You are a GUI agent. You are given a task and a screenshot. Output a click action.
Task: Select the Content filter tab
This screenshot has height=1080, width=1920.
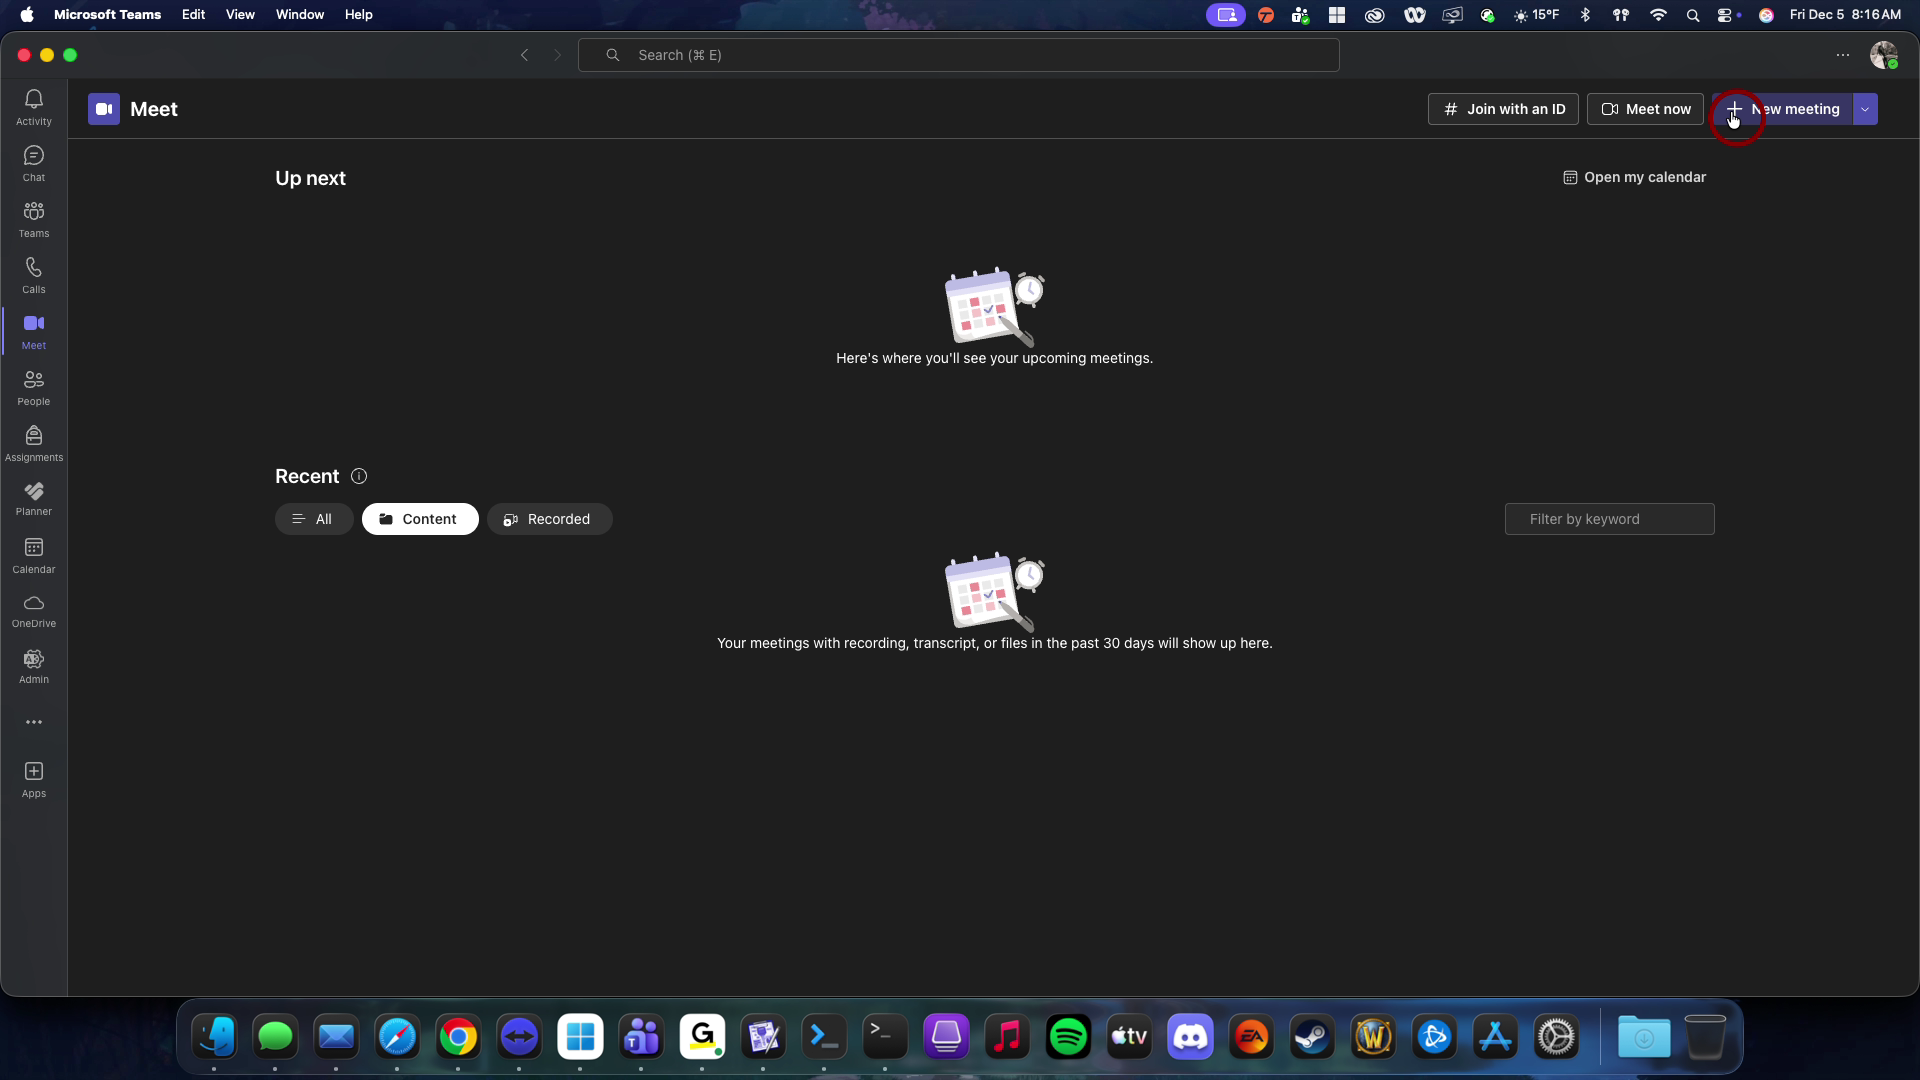pyautogui.click(x=420, y=519)
